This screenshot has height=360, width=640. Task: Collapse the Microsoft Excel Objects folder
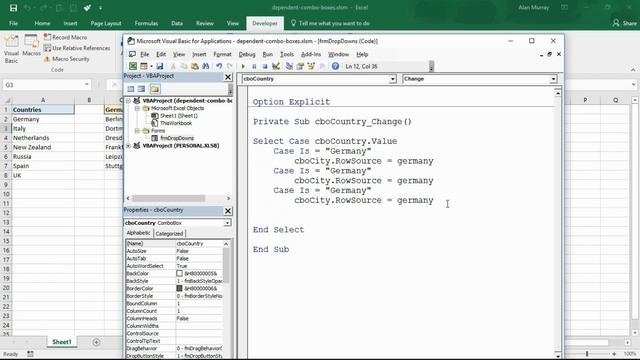click(138, 108)
